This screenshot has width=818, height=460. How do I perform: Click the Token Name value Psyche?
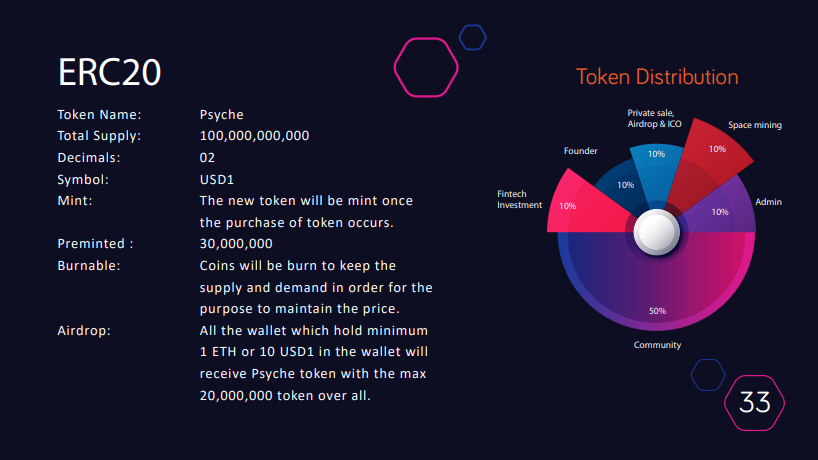tap(221, 115)
